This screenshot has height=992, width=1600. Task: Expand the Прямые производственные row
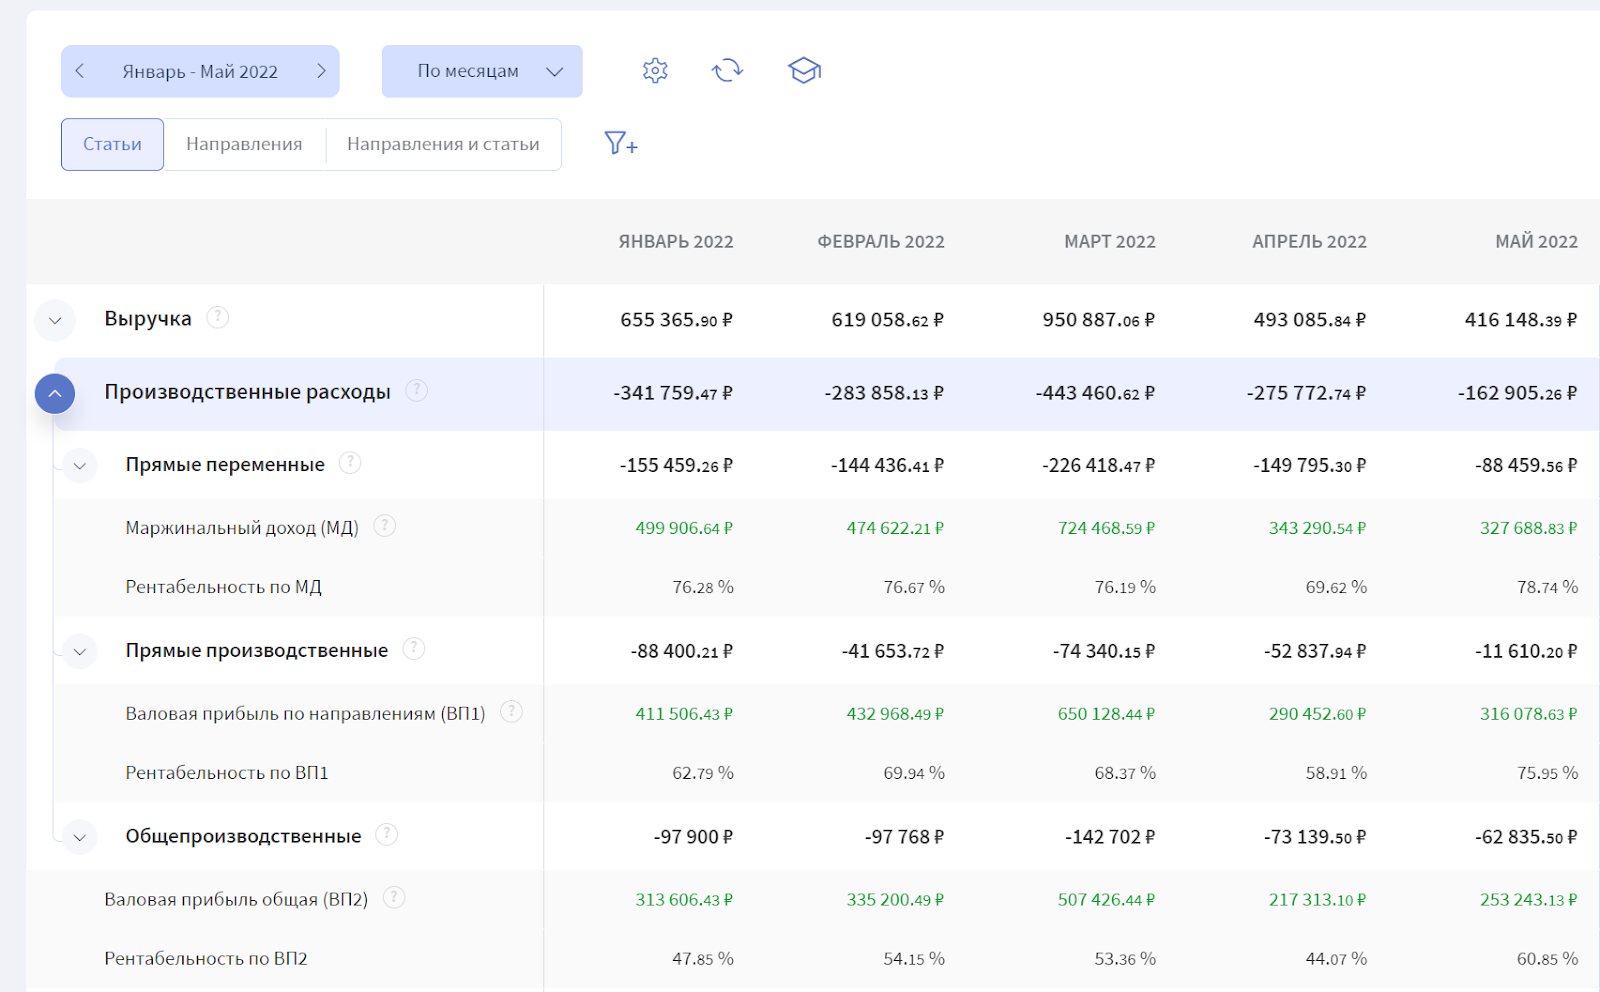(80, 652)
